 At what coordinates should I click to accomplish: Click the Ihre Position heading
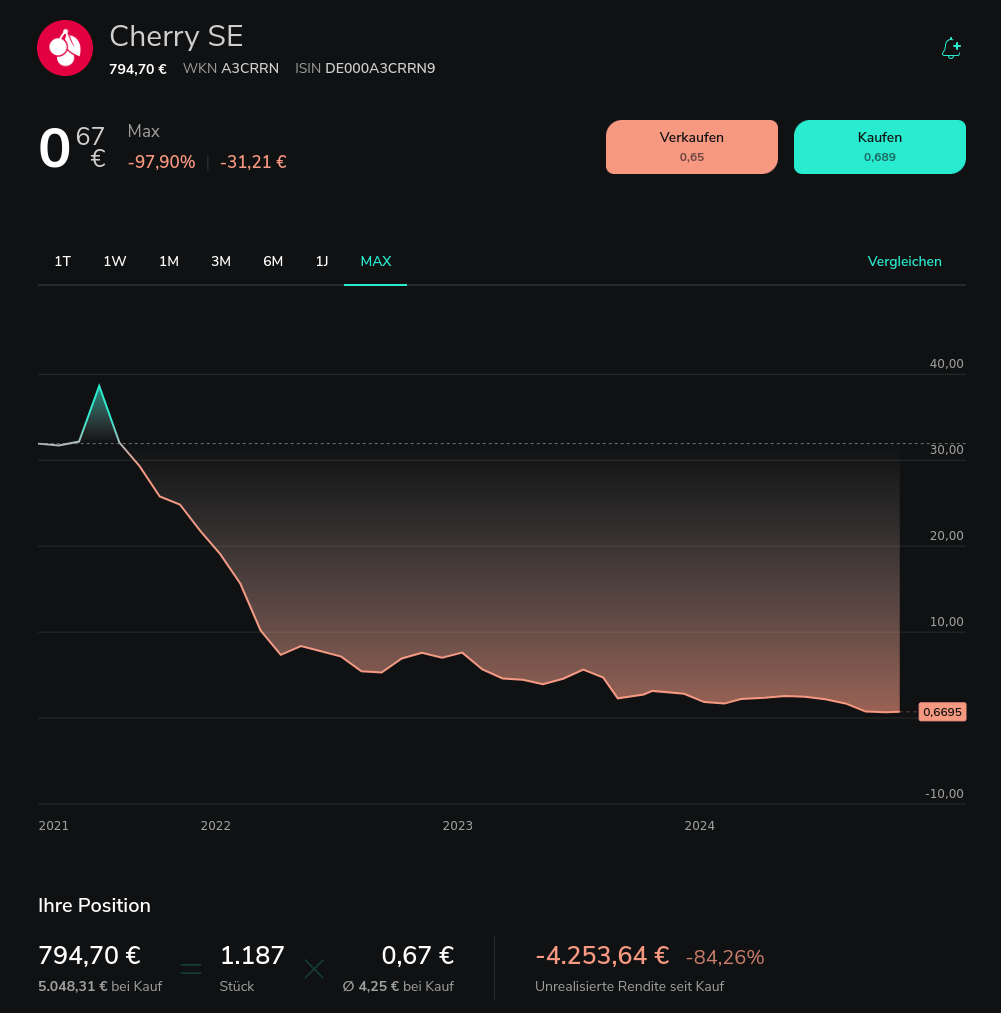point(94,905)
